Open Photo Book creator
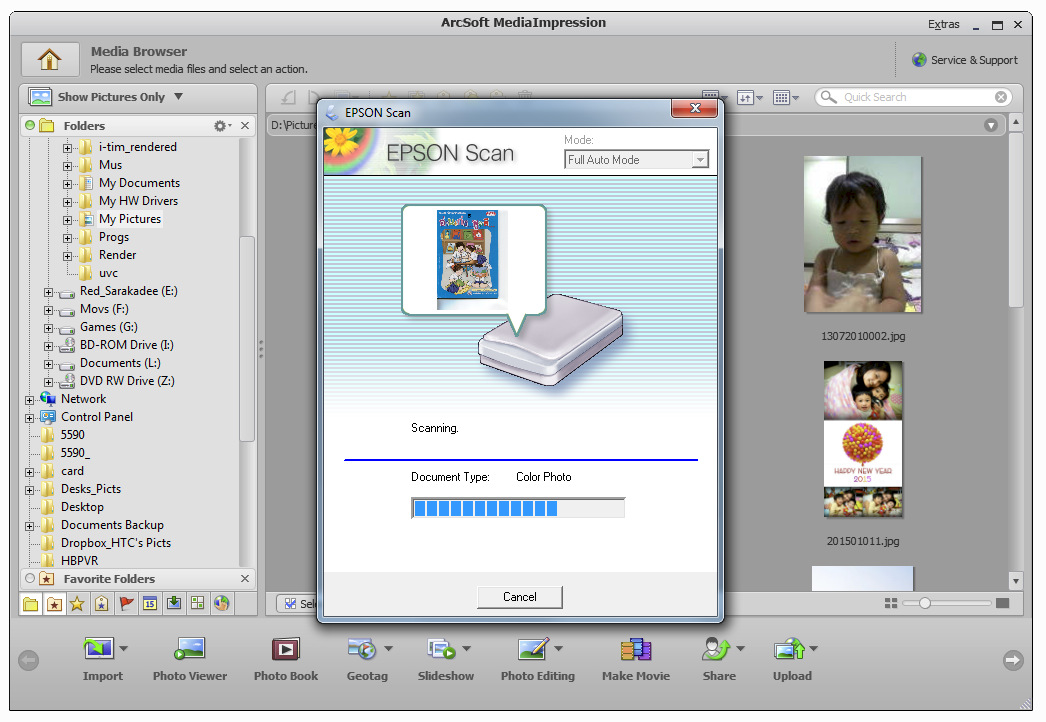1046x722 pixels. (x=286, y=659)
